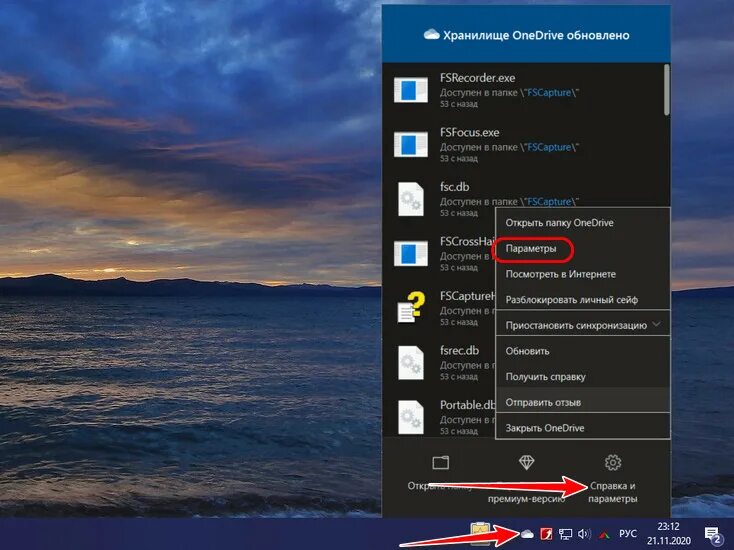Image resolution: width=734 pixels, height=550 pixels.
Task: Select 'Параметры' in the context menu
Action: click(x=583, y=249)
